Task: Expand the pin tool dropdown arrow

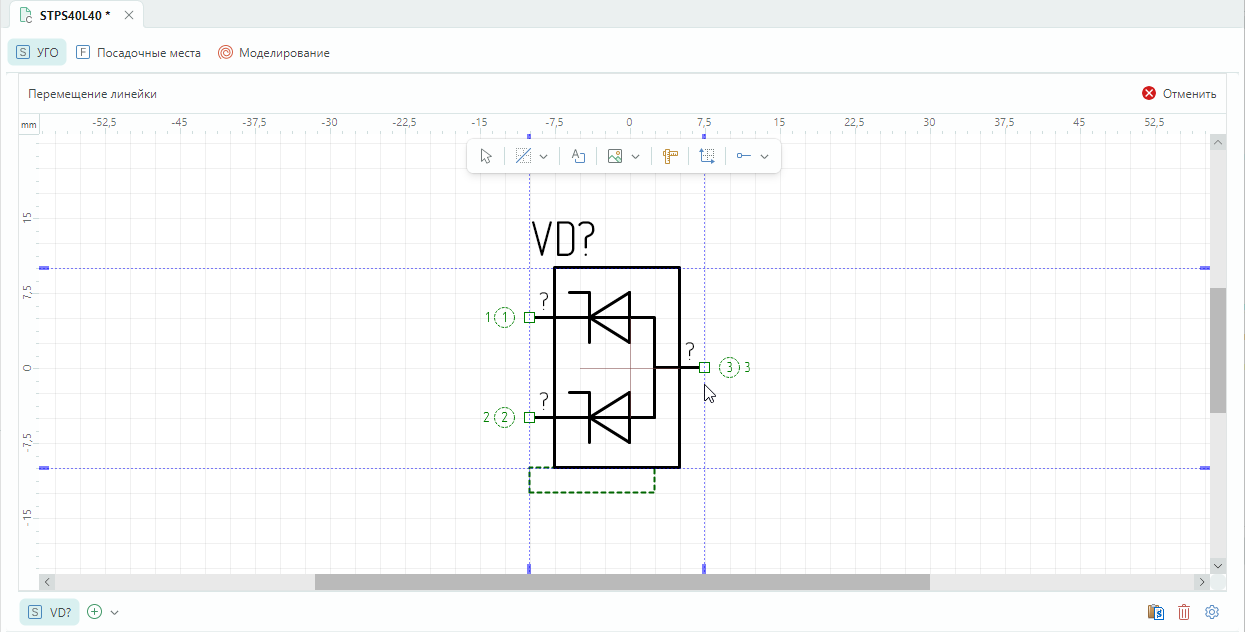Action: click(x=765, y=156)
